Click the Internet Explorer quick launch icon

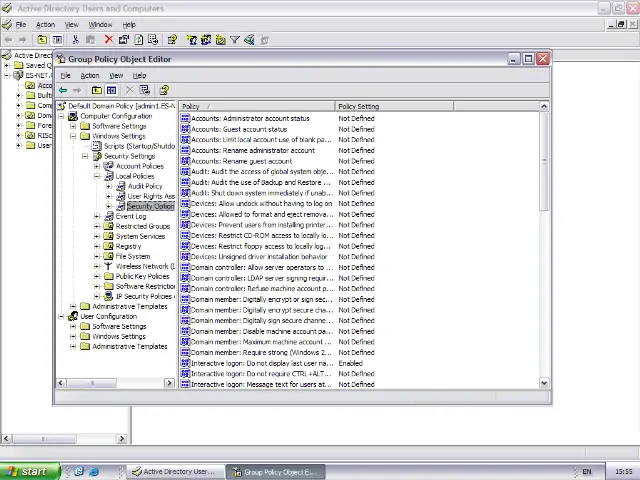coord(94,471)
